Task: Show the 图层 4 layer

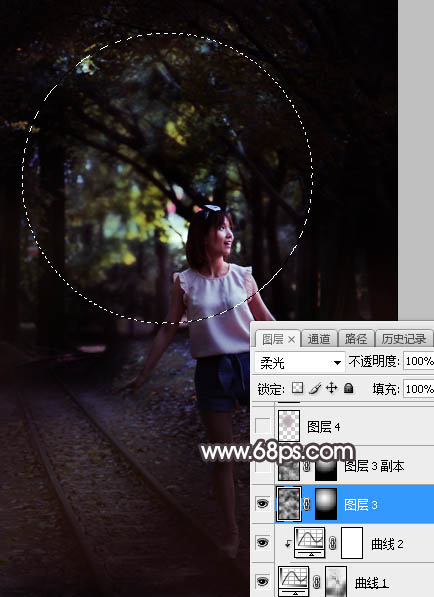Action: coord(262,426)
